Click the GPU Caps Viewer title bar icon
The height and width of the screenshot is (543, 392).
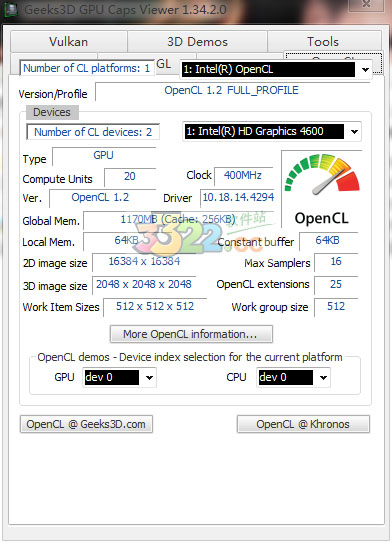point(11,9)
